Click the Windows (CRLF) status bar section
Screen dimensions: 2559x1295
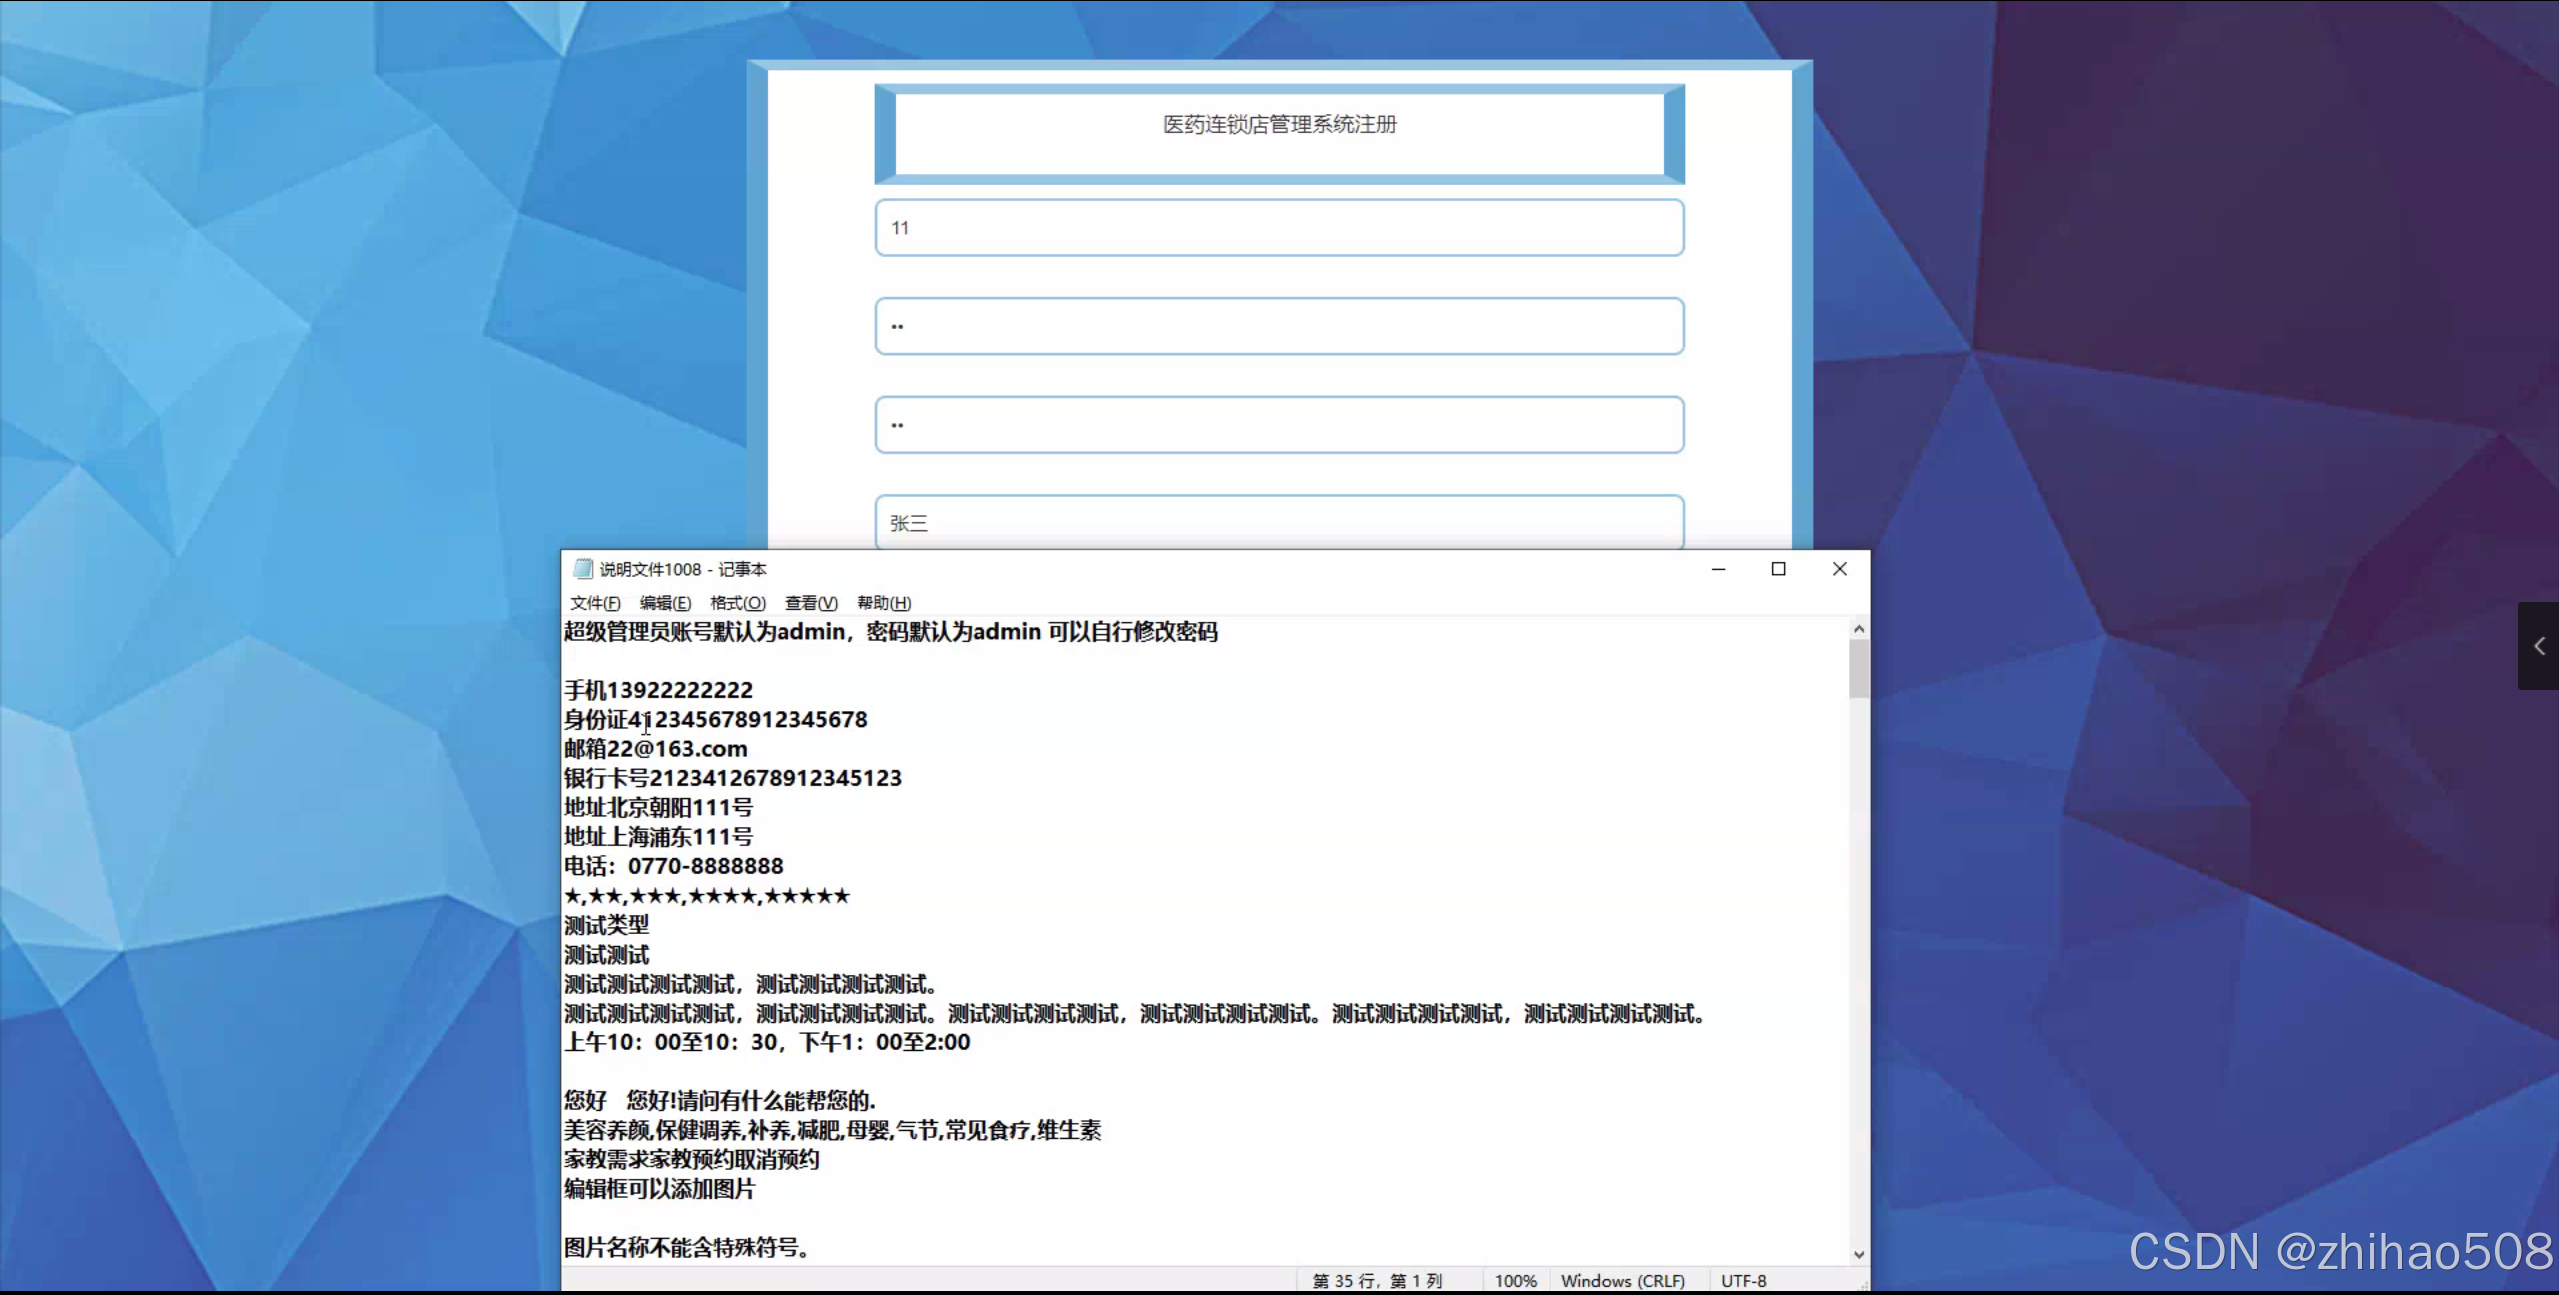click(1622, 1281)
